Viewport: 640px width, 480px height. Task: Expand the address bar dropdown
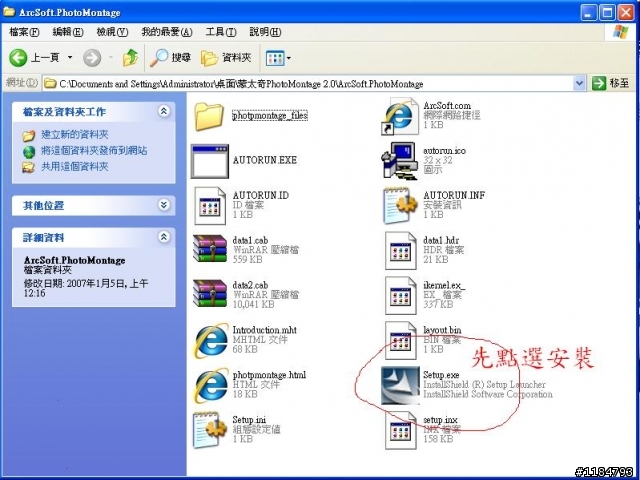[579, 83]
